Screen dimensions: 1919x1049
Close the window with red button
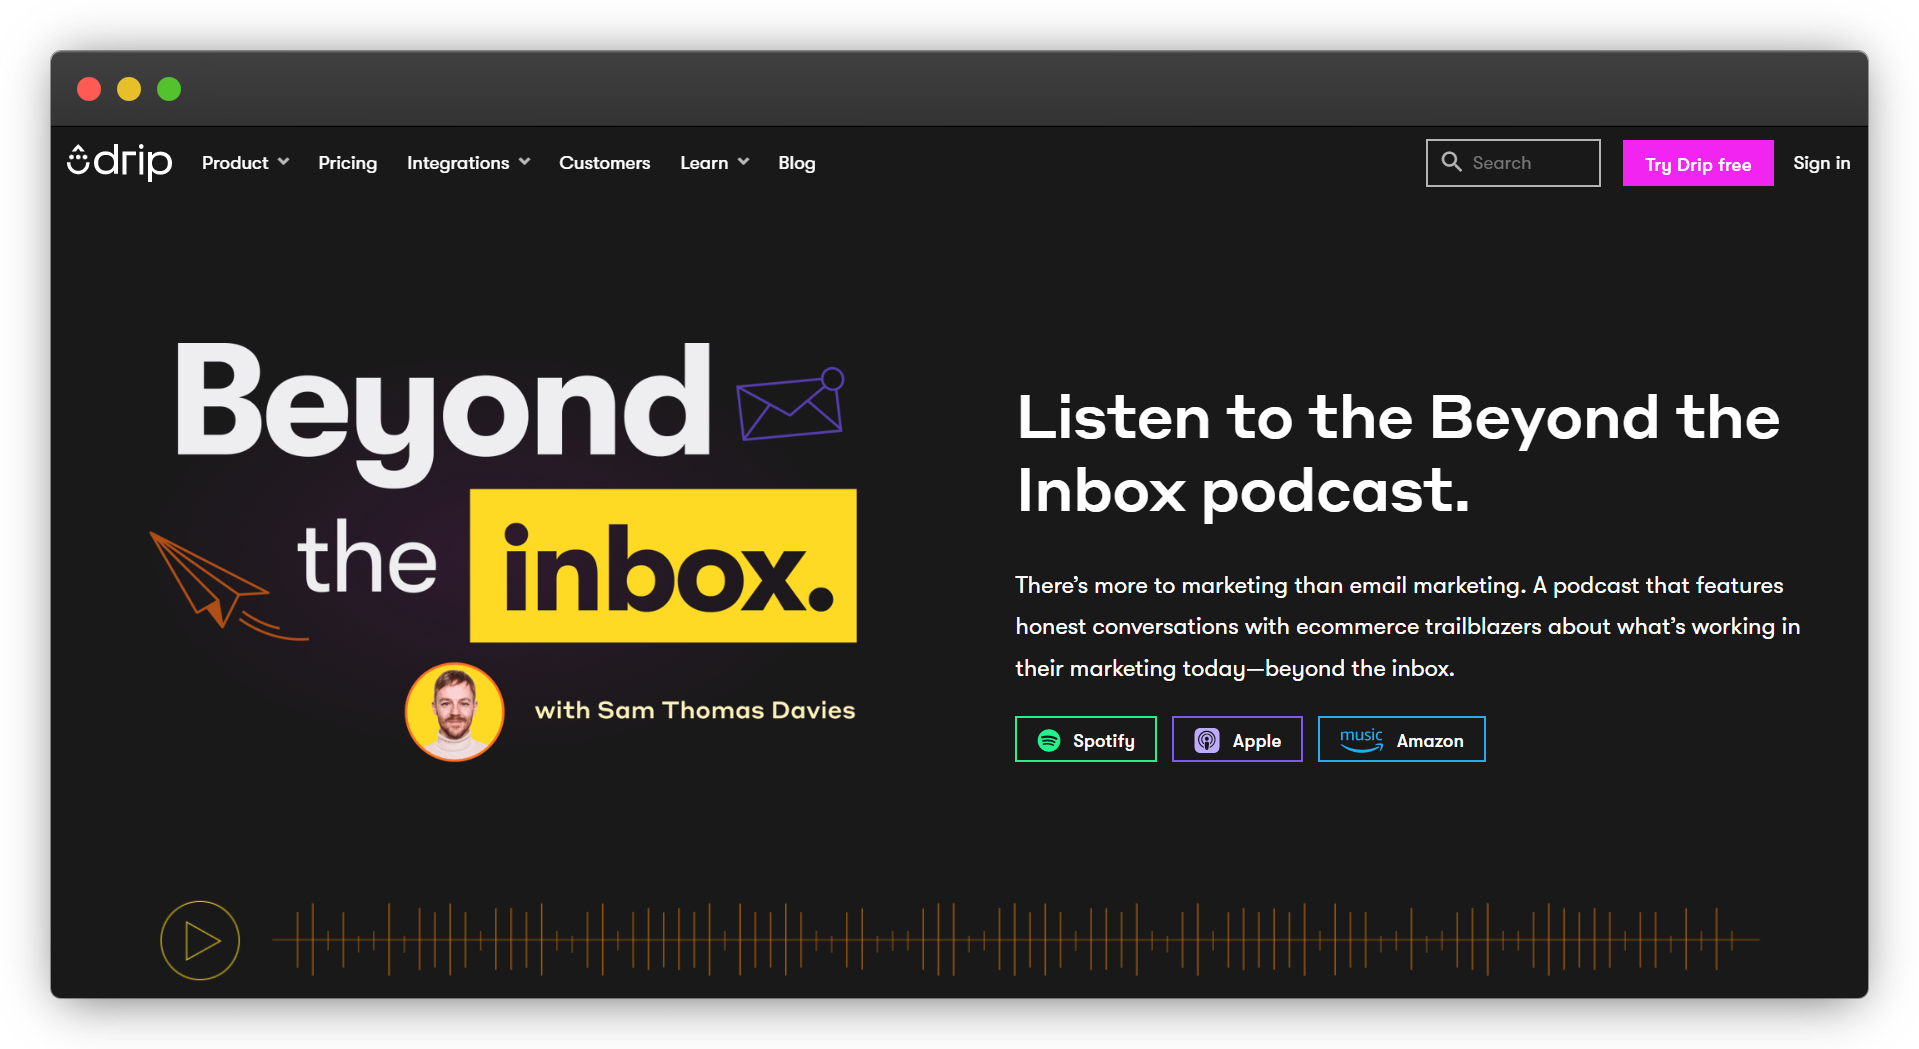(89, 89)
